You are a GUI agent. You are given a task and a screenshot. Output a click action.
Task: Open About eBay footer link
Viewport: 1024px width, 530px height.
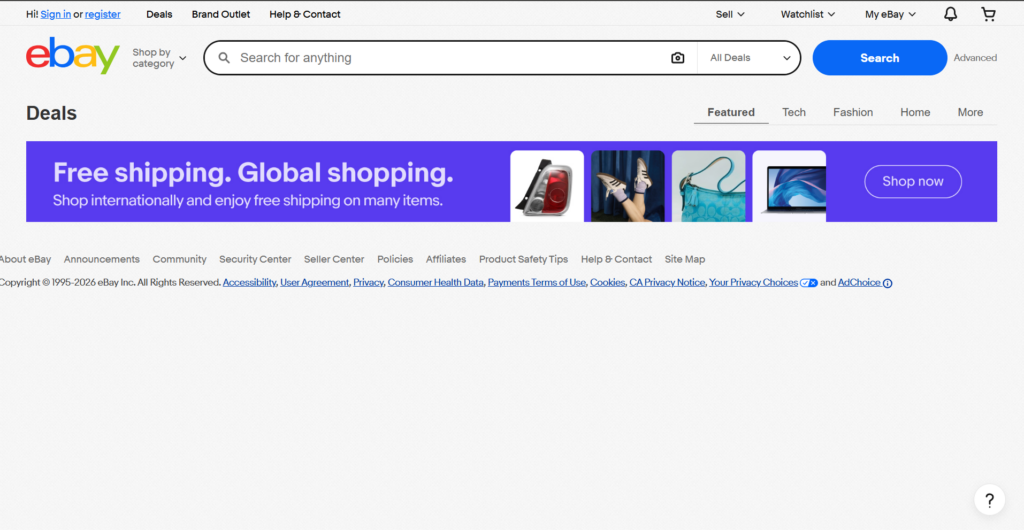pyautogui.click(x=25, y=259)
